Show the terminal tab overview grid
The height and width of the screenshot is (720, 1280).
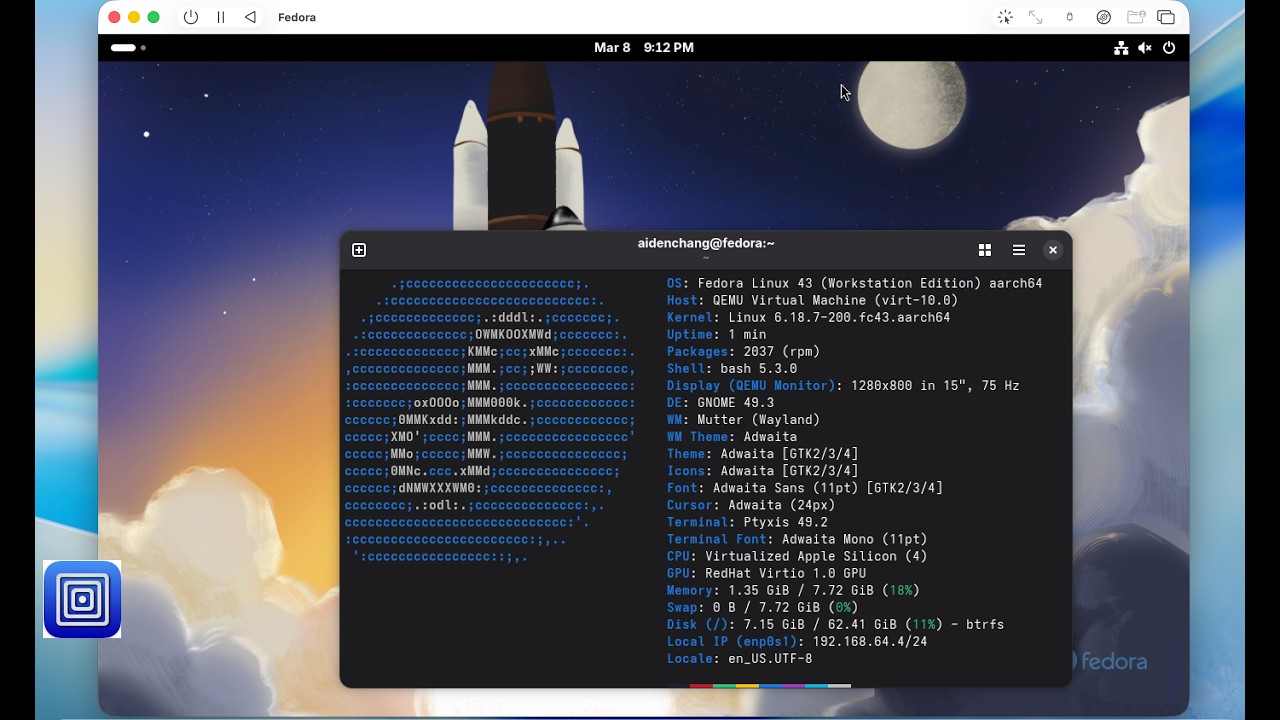click(985, 250)
